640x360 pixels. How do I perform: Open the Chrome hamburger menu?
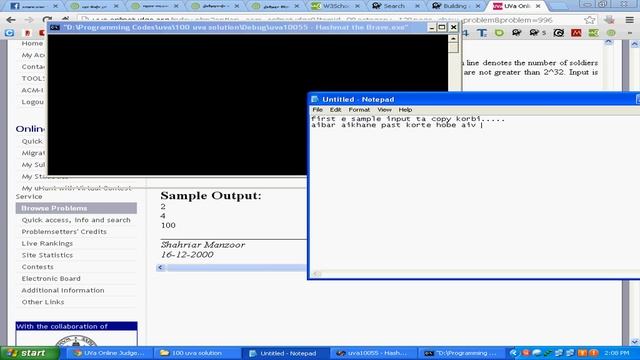pos(630,20)
